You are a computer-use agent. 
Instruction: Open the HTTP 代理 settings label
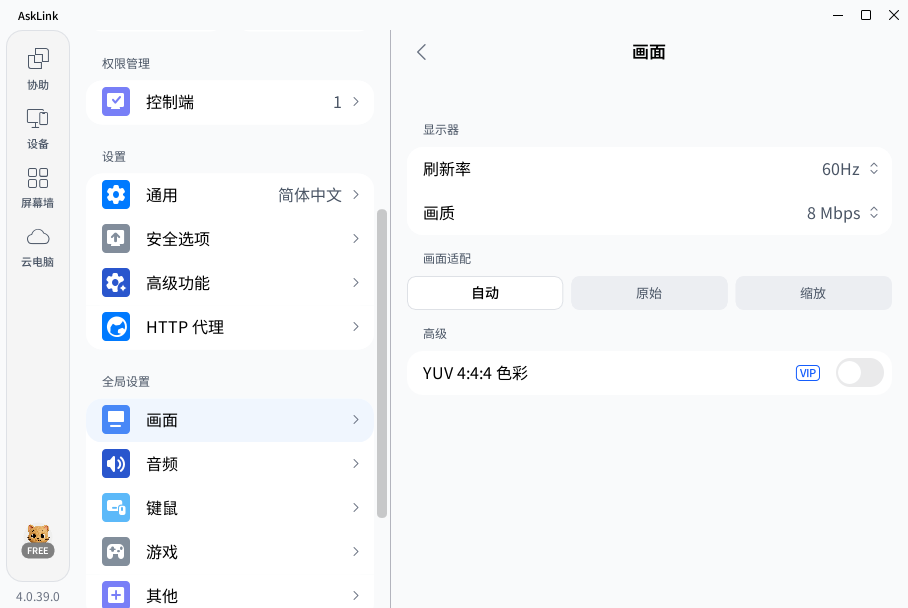tap(185, 327)
